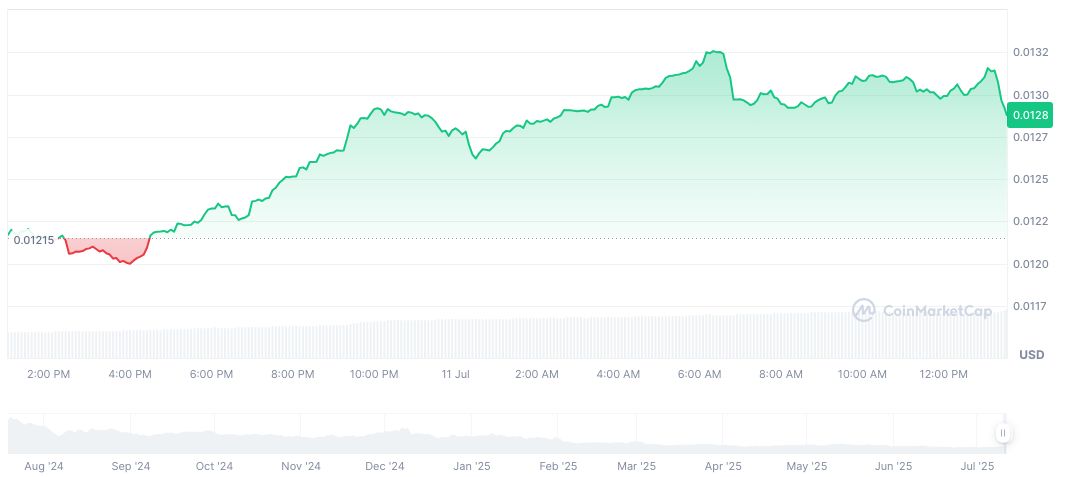Jump to Nov '24 in range navigator
Image resolution: width=1072 pixels, height=477 pixels.
point(300,466)
